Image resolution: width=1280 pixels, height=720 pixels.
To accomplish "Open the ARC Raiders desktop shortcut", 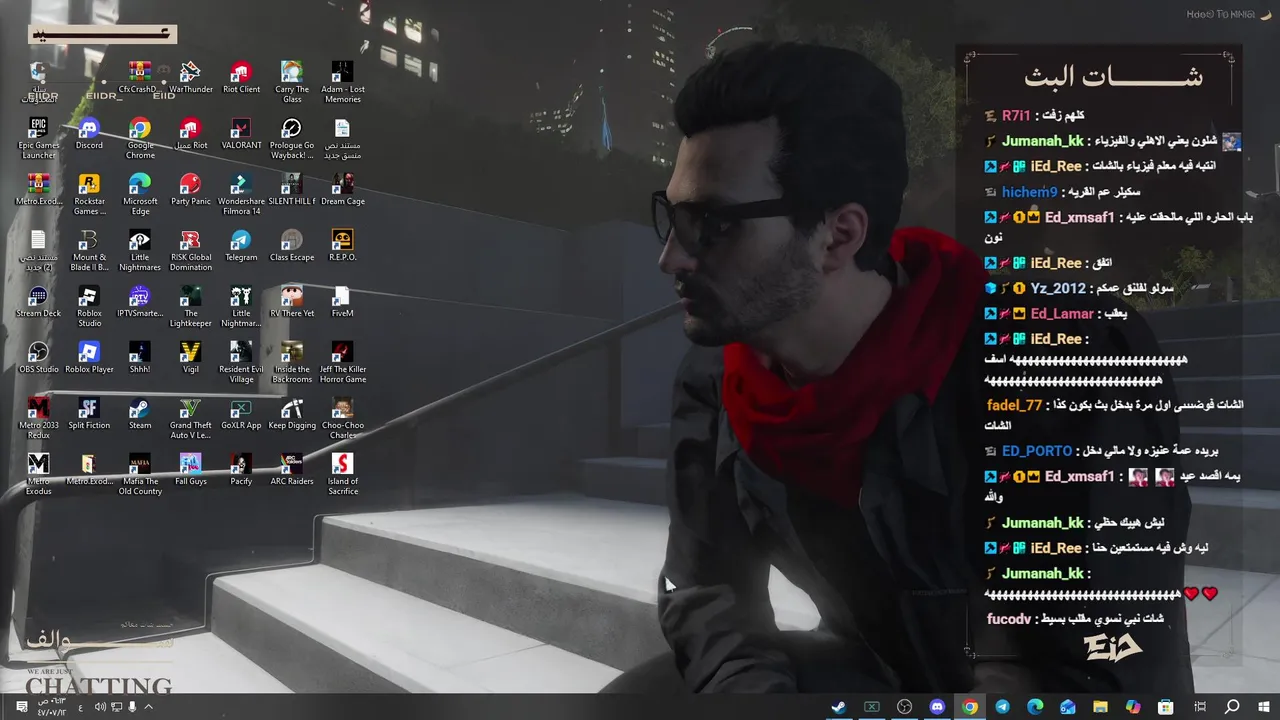I will tap(292, 470).
